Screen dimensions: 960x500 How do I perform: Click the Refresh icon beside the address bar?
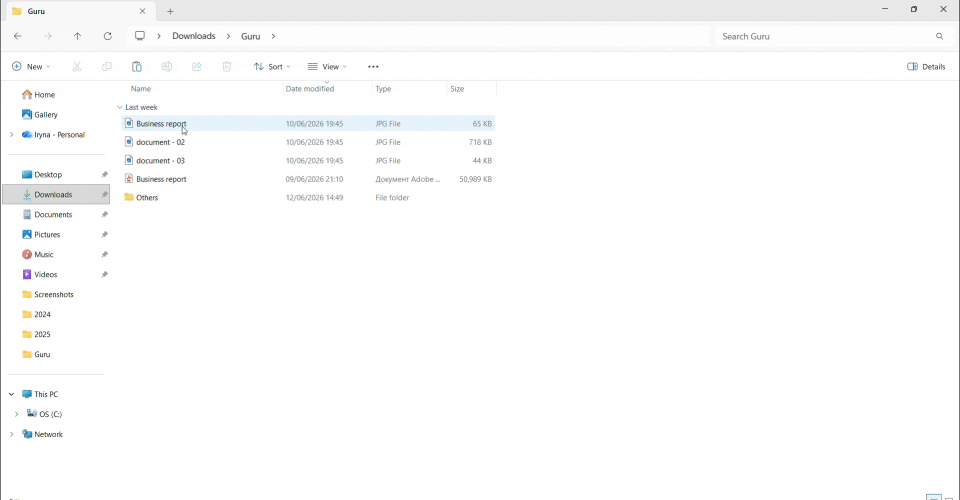tap(108, 36)
